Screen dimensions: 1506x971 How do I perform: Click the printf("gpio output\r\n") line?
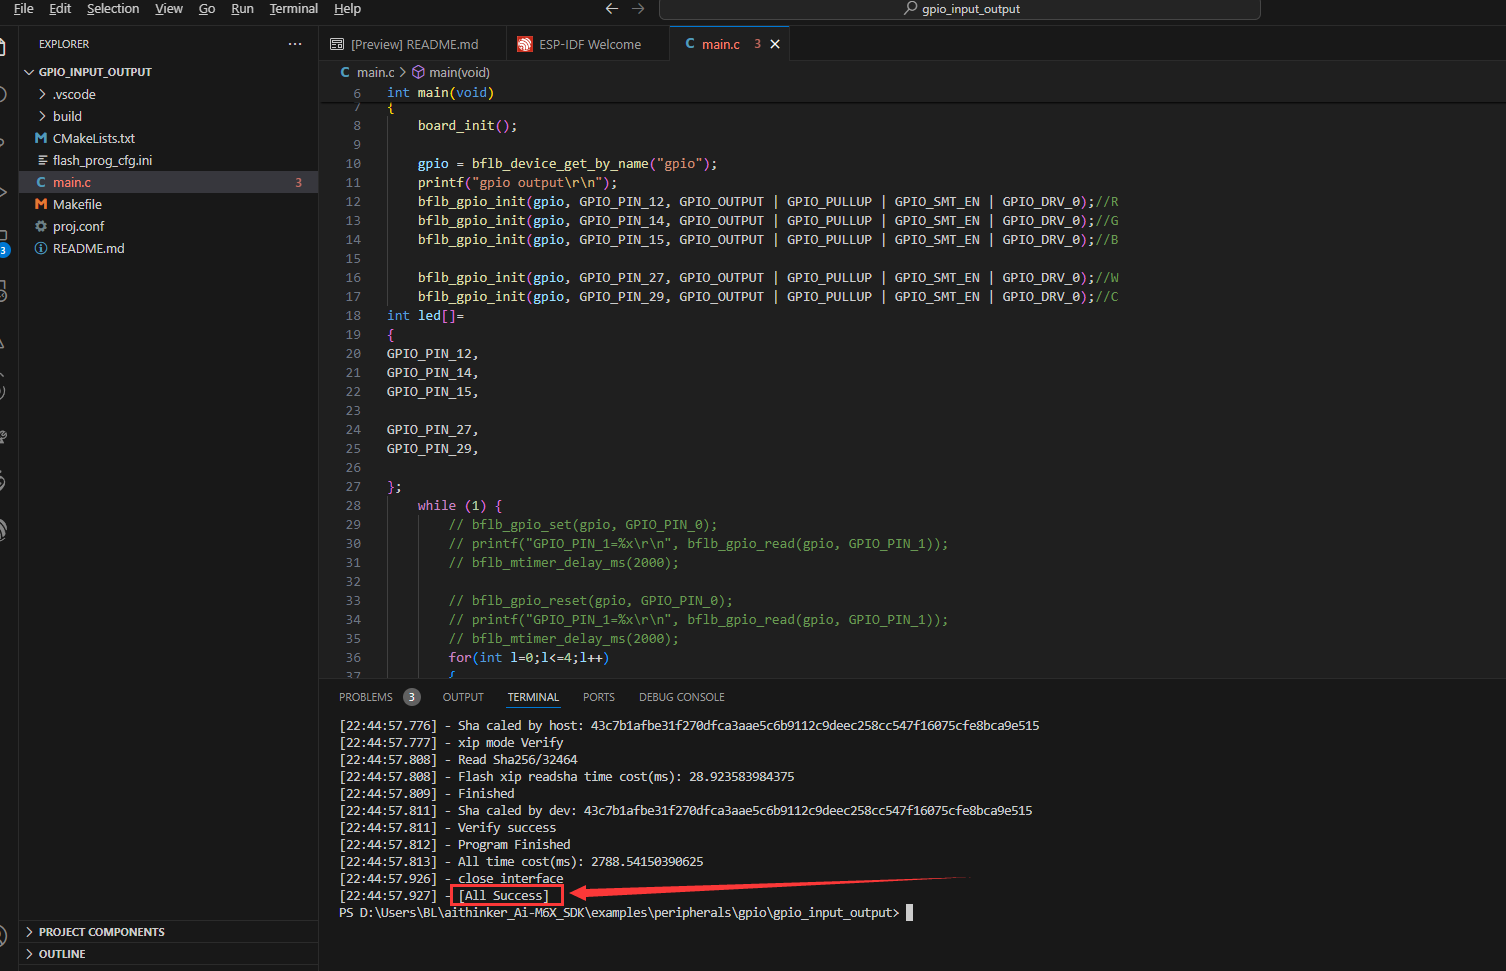(517, 183)
